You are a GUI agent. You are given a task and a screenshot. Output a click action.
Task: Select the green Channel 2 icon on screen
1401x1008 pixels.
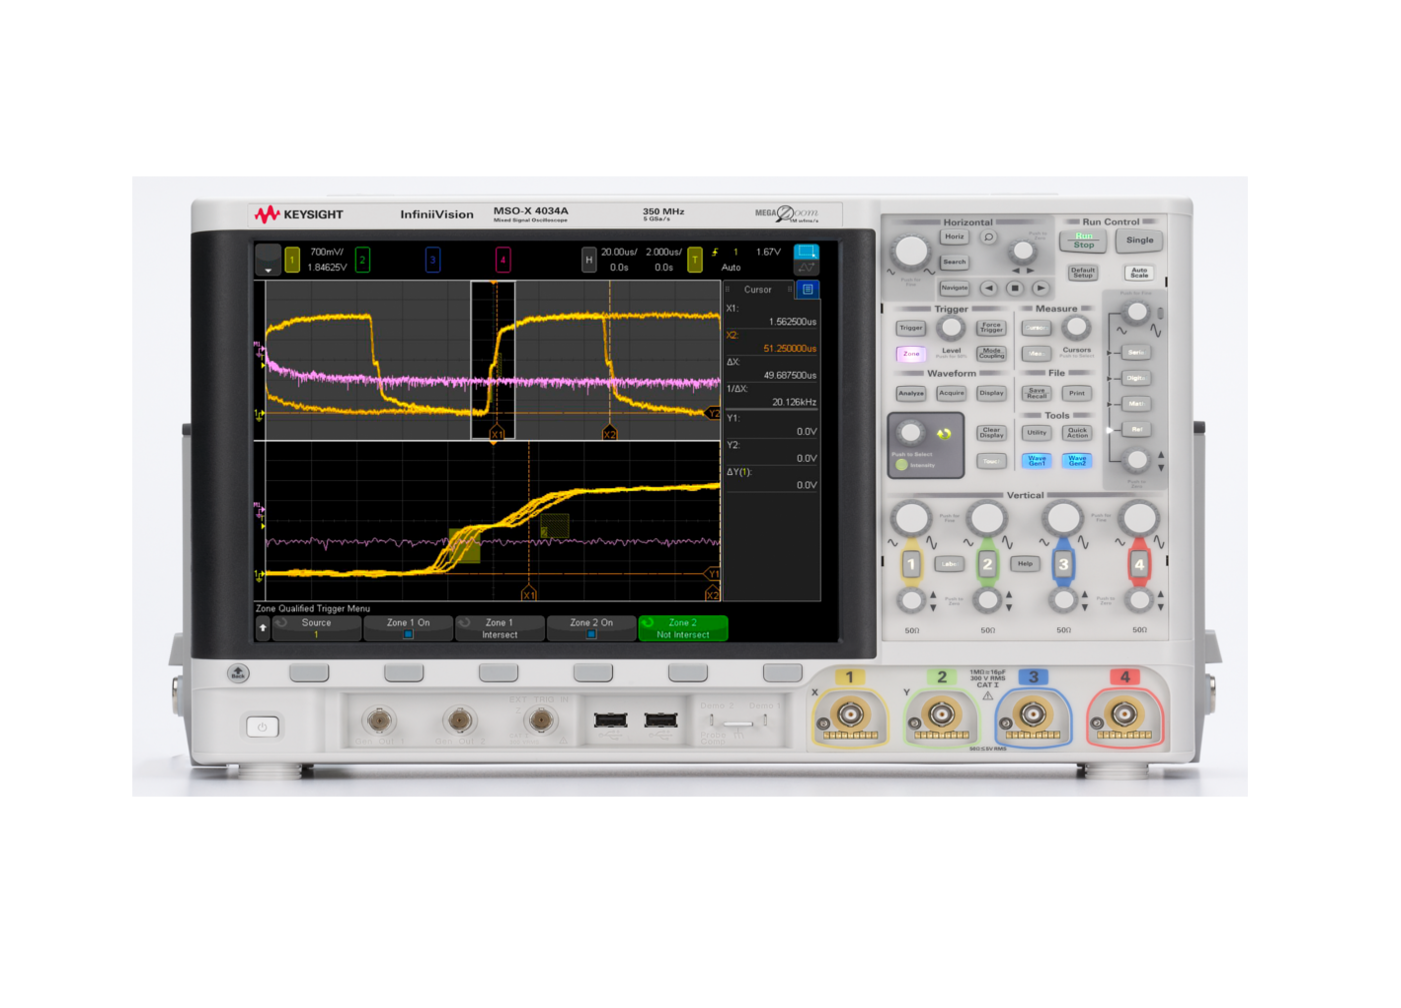pos(361,259)
